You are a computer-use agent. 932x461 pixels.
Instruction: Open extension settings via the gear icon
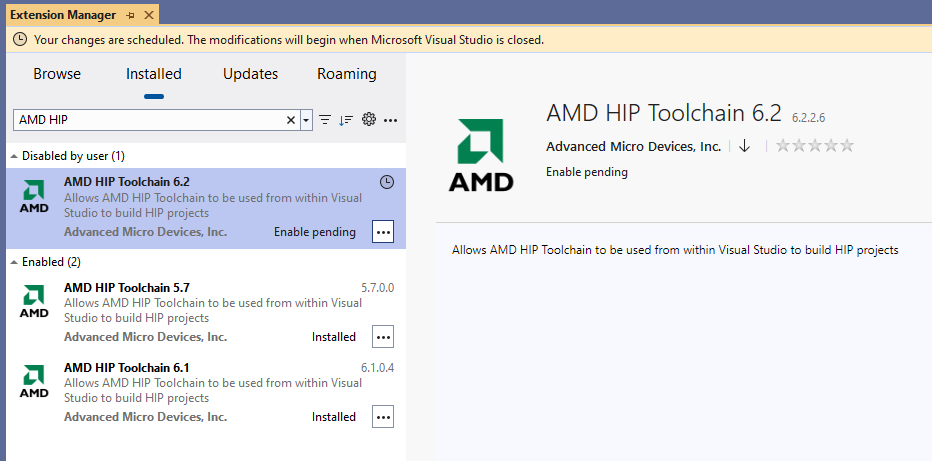[368, 120]
